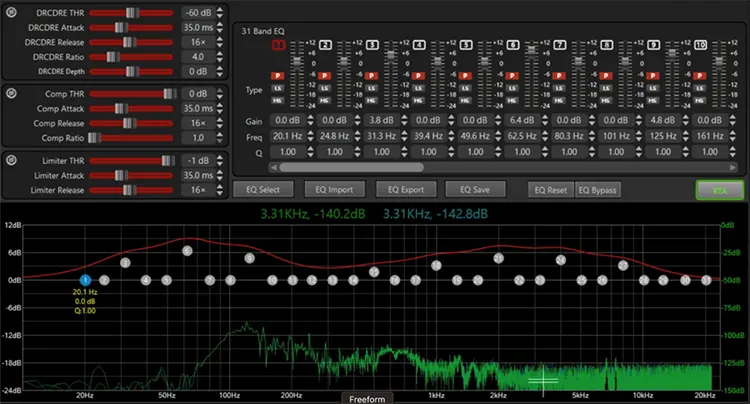The width and height of the screenshot is (750, 404).
Task: Click the band 6 Gain field showing 6.4 dB
Action: [x=522, y=120]
